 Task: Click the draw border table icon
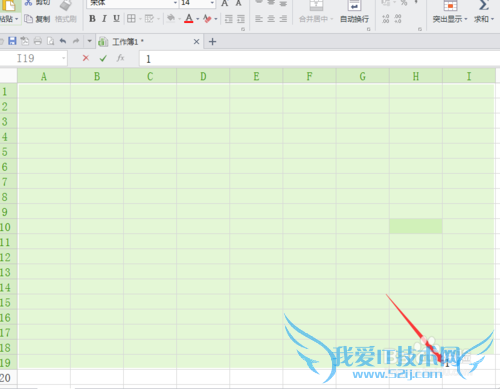(x=149, y=19)
